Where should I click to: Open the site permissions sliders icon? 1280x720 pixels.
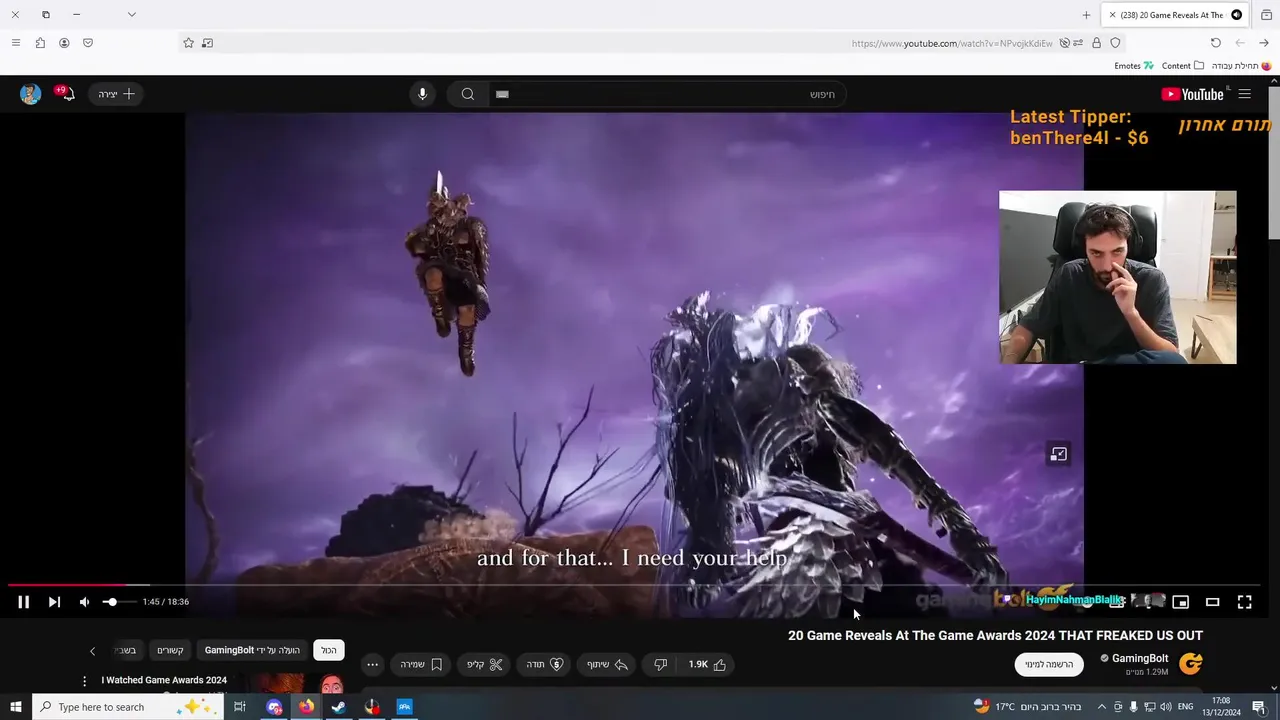(x=1079, y=43)
